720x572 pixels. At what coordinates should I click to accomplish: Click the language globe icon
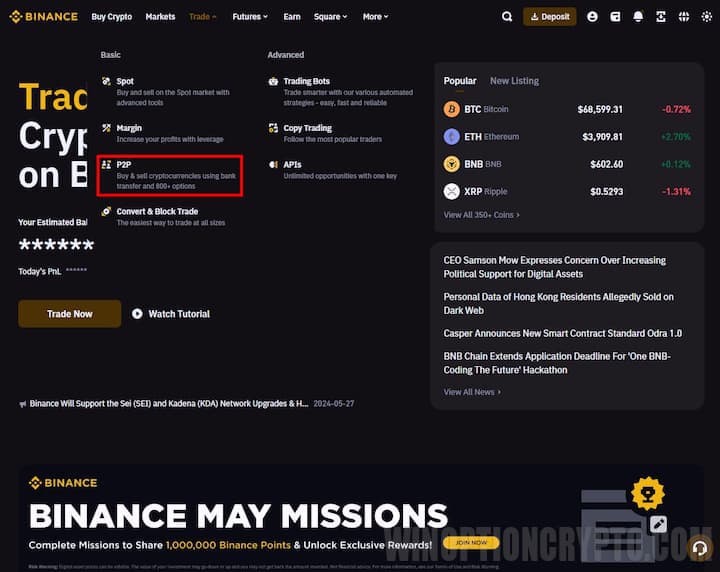(685, 17)
